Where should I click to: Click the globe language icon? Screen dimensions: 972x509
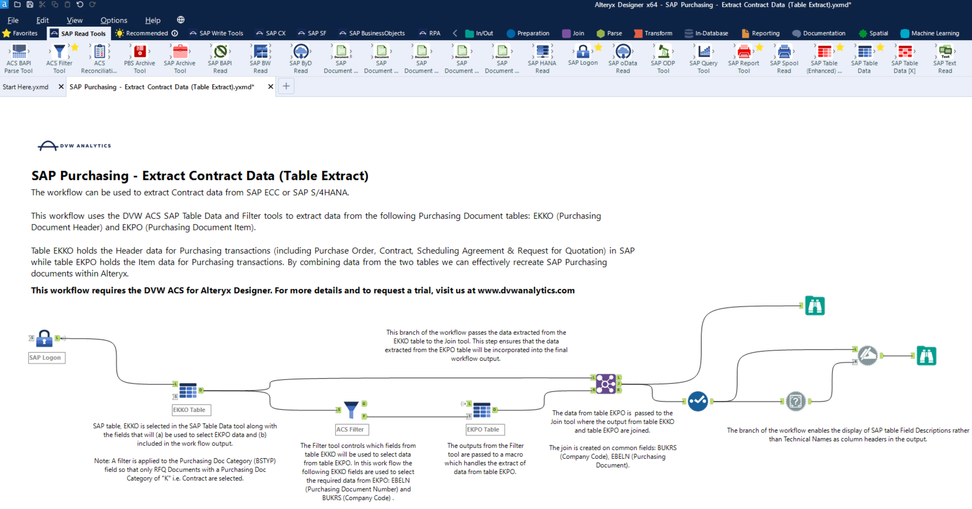[180, 20]
